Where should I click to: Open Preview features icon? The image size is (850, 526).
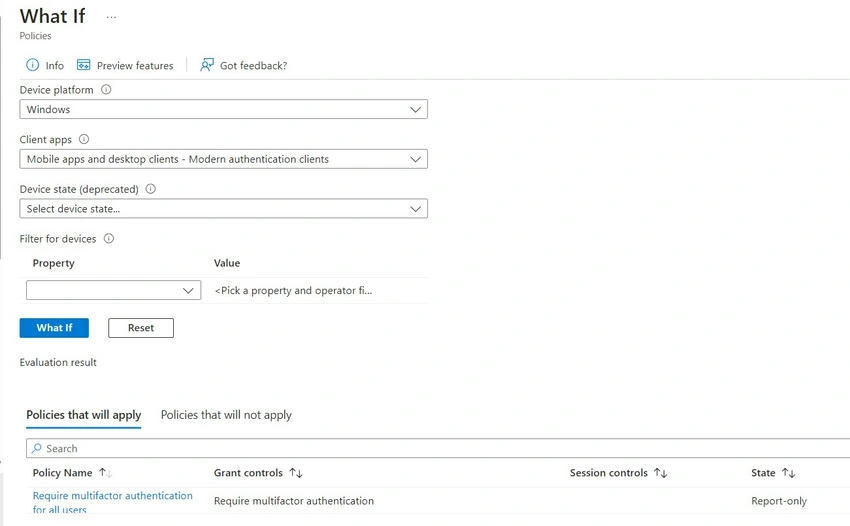pyautogui.click(x=83, y=65)
